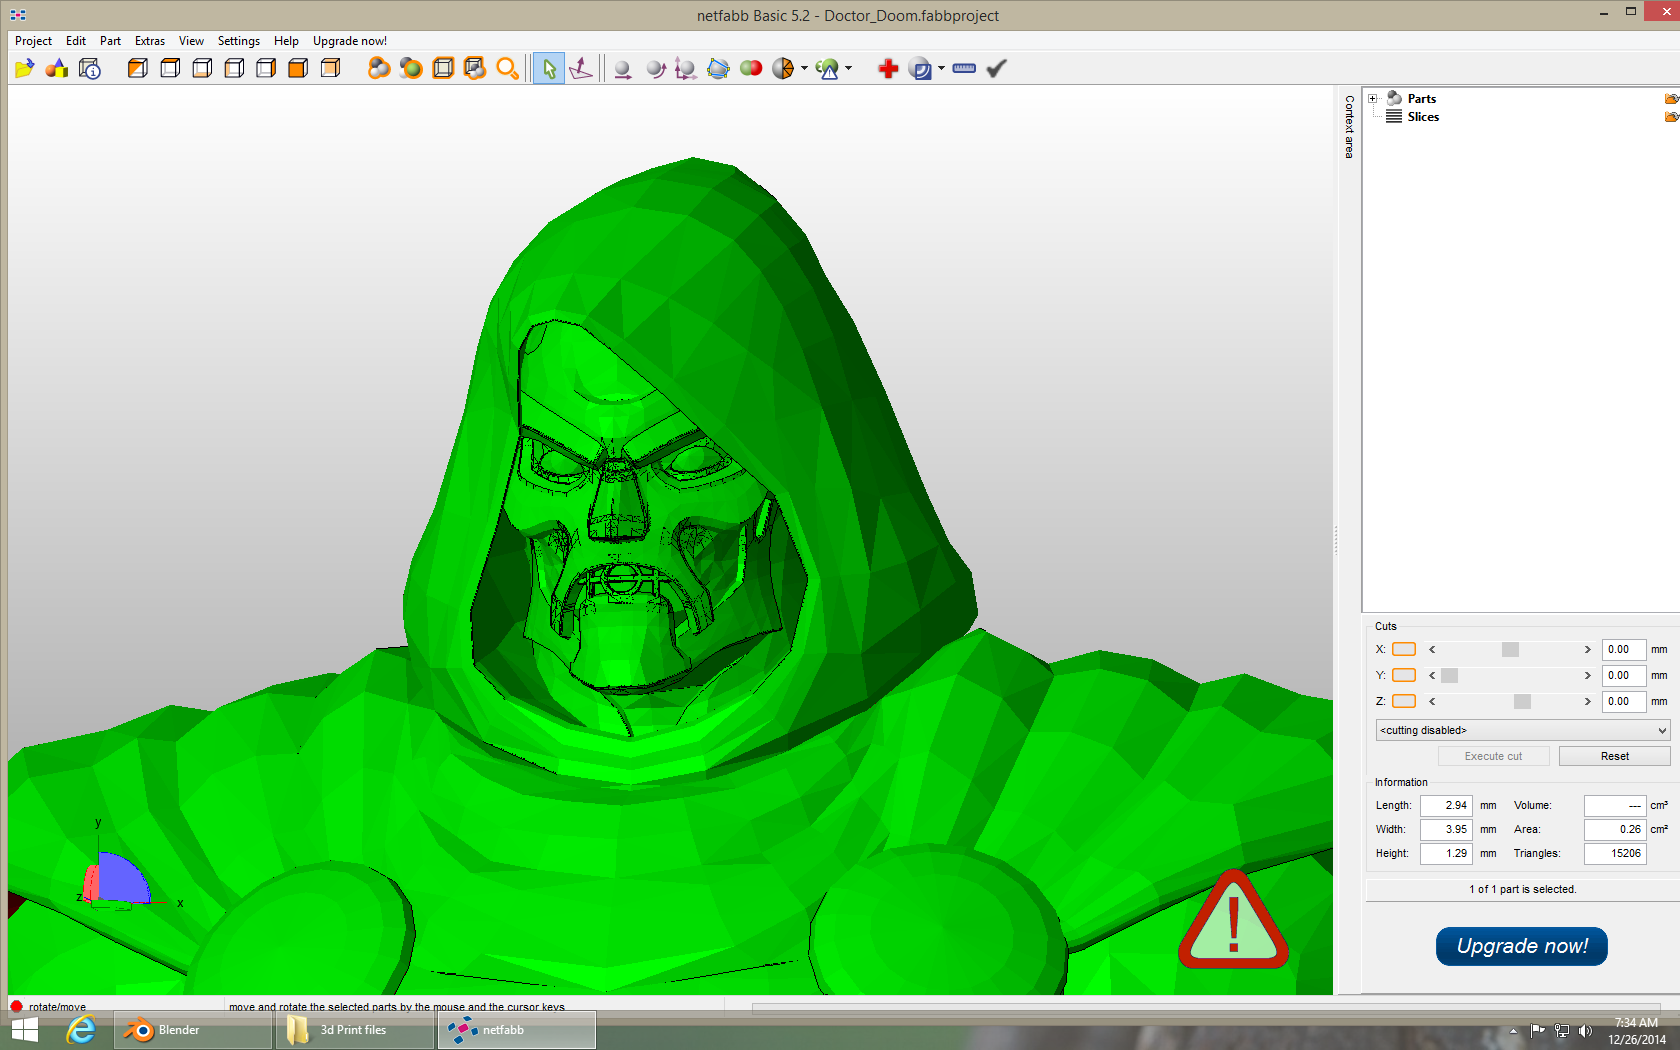Open the Windows Start button
This screenshot has width=1680, height=1050.
25,1030
